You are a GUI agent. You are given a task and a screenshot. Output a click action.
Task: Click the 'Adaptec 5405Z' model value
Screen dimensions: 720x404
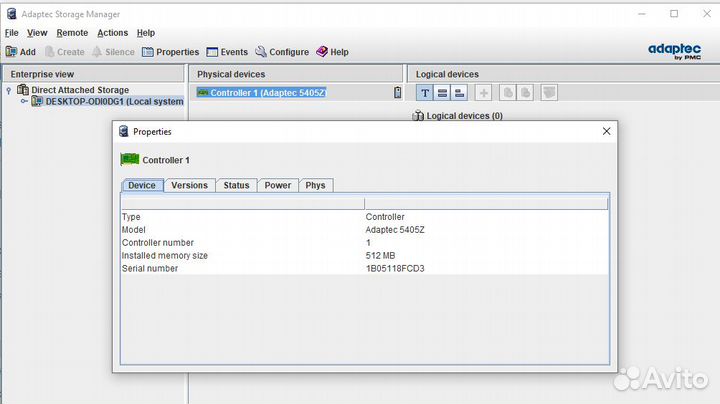(x=395, y=230)
